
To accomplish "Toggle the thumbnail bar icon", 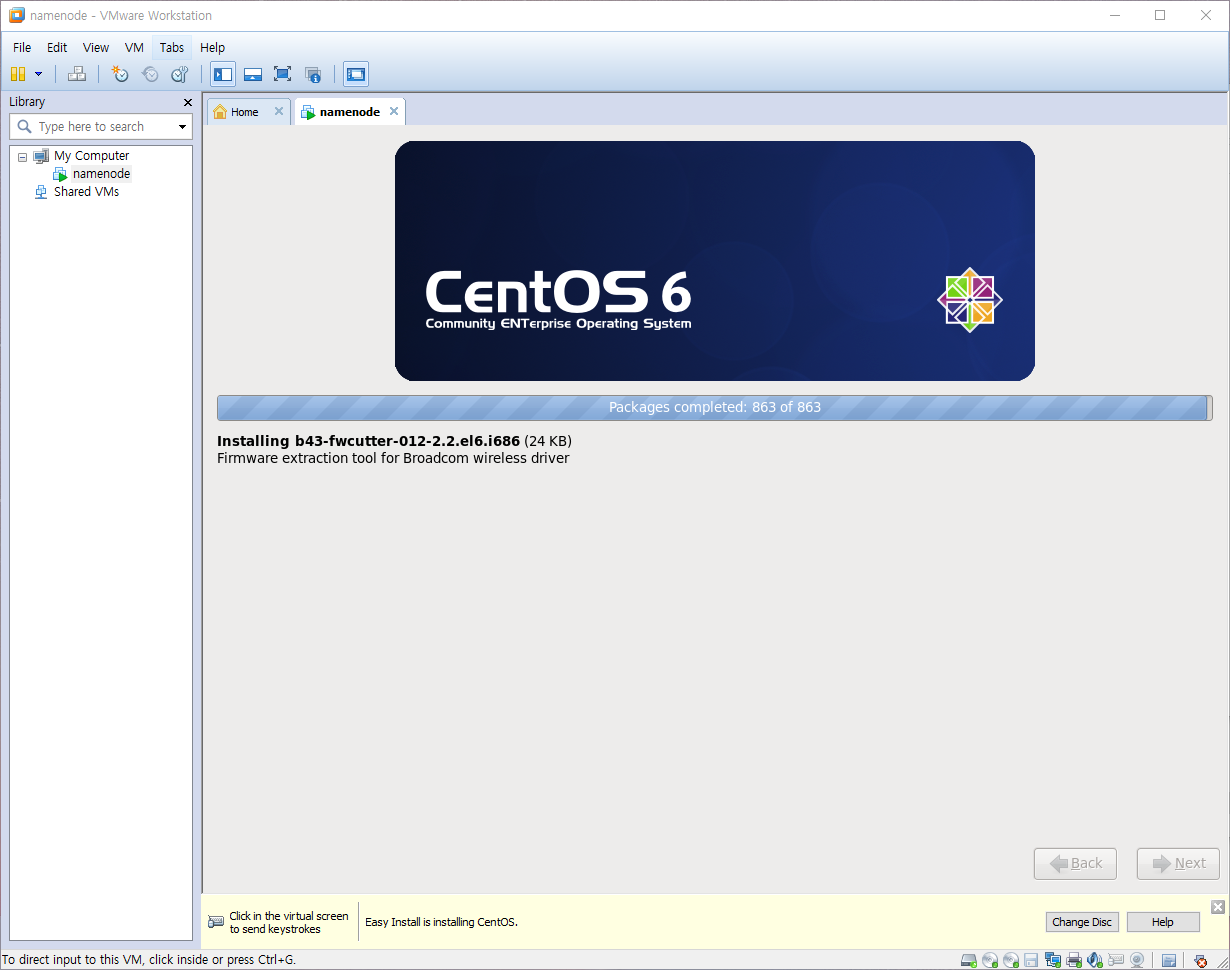I will click(253, 74).
